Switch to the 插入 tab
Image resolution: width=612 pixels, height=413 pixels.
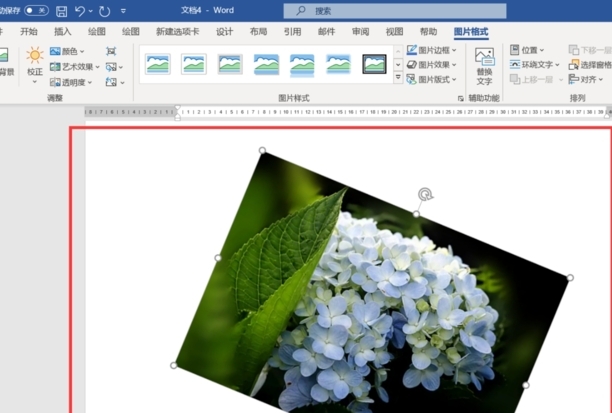[x=62, y=32]
